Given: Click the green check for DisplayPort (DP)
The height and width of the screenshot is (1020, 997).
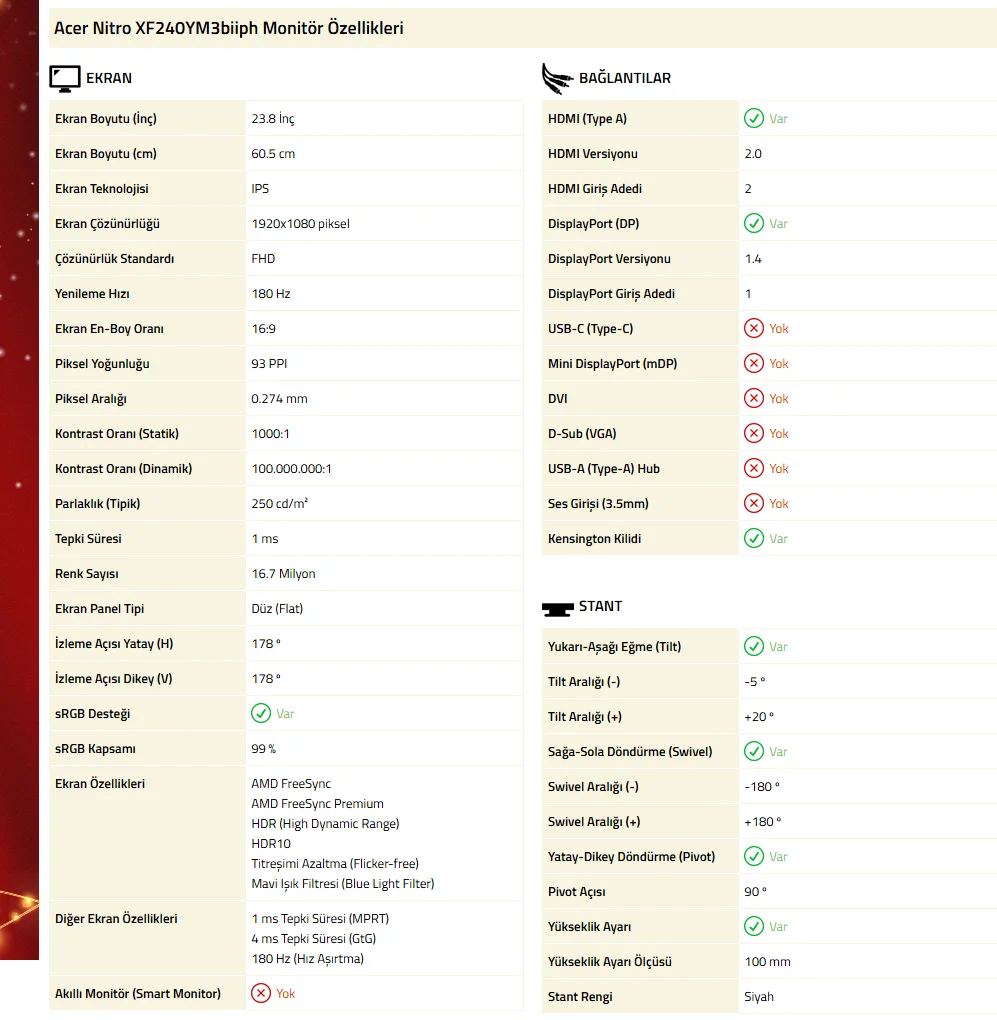Looking at the screenshot, I should tap(754, 224).
